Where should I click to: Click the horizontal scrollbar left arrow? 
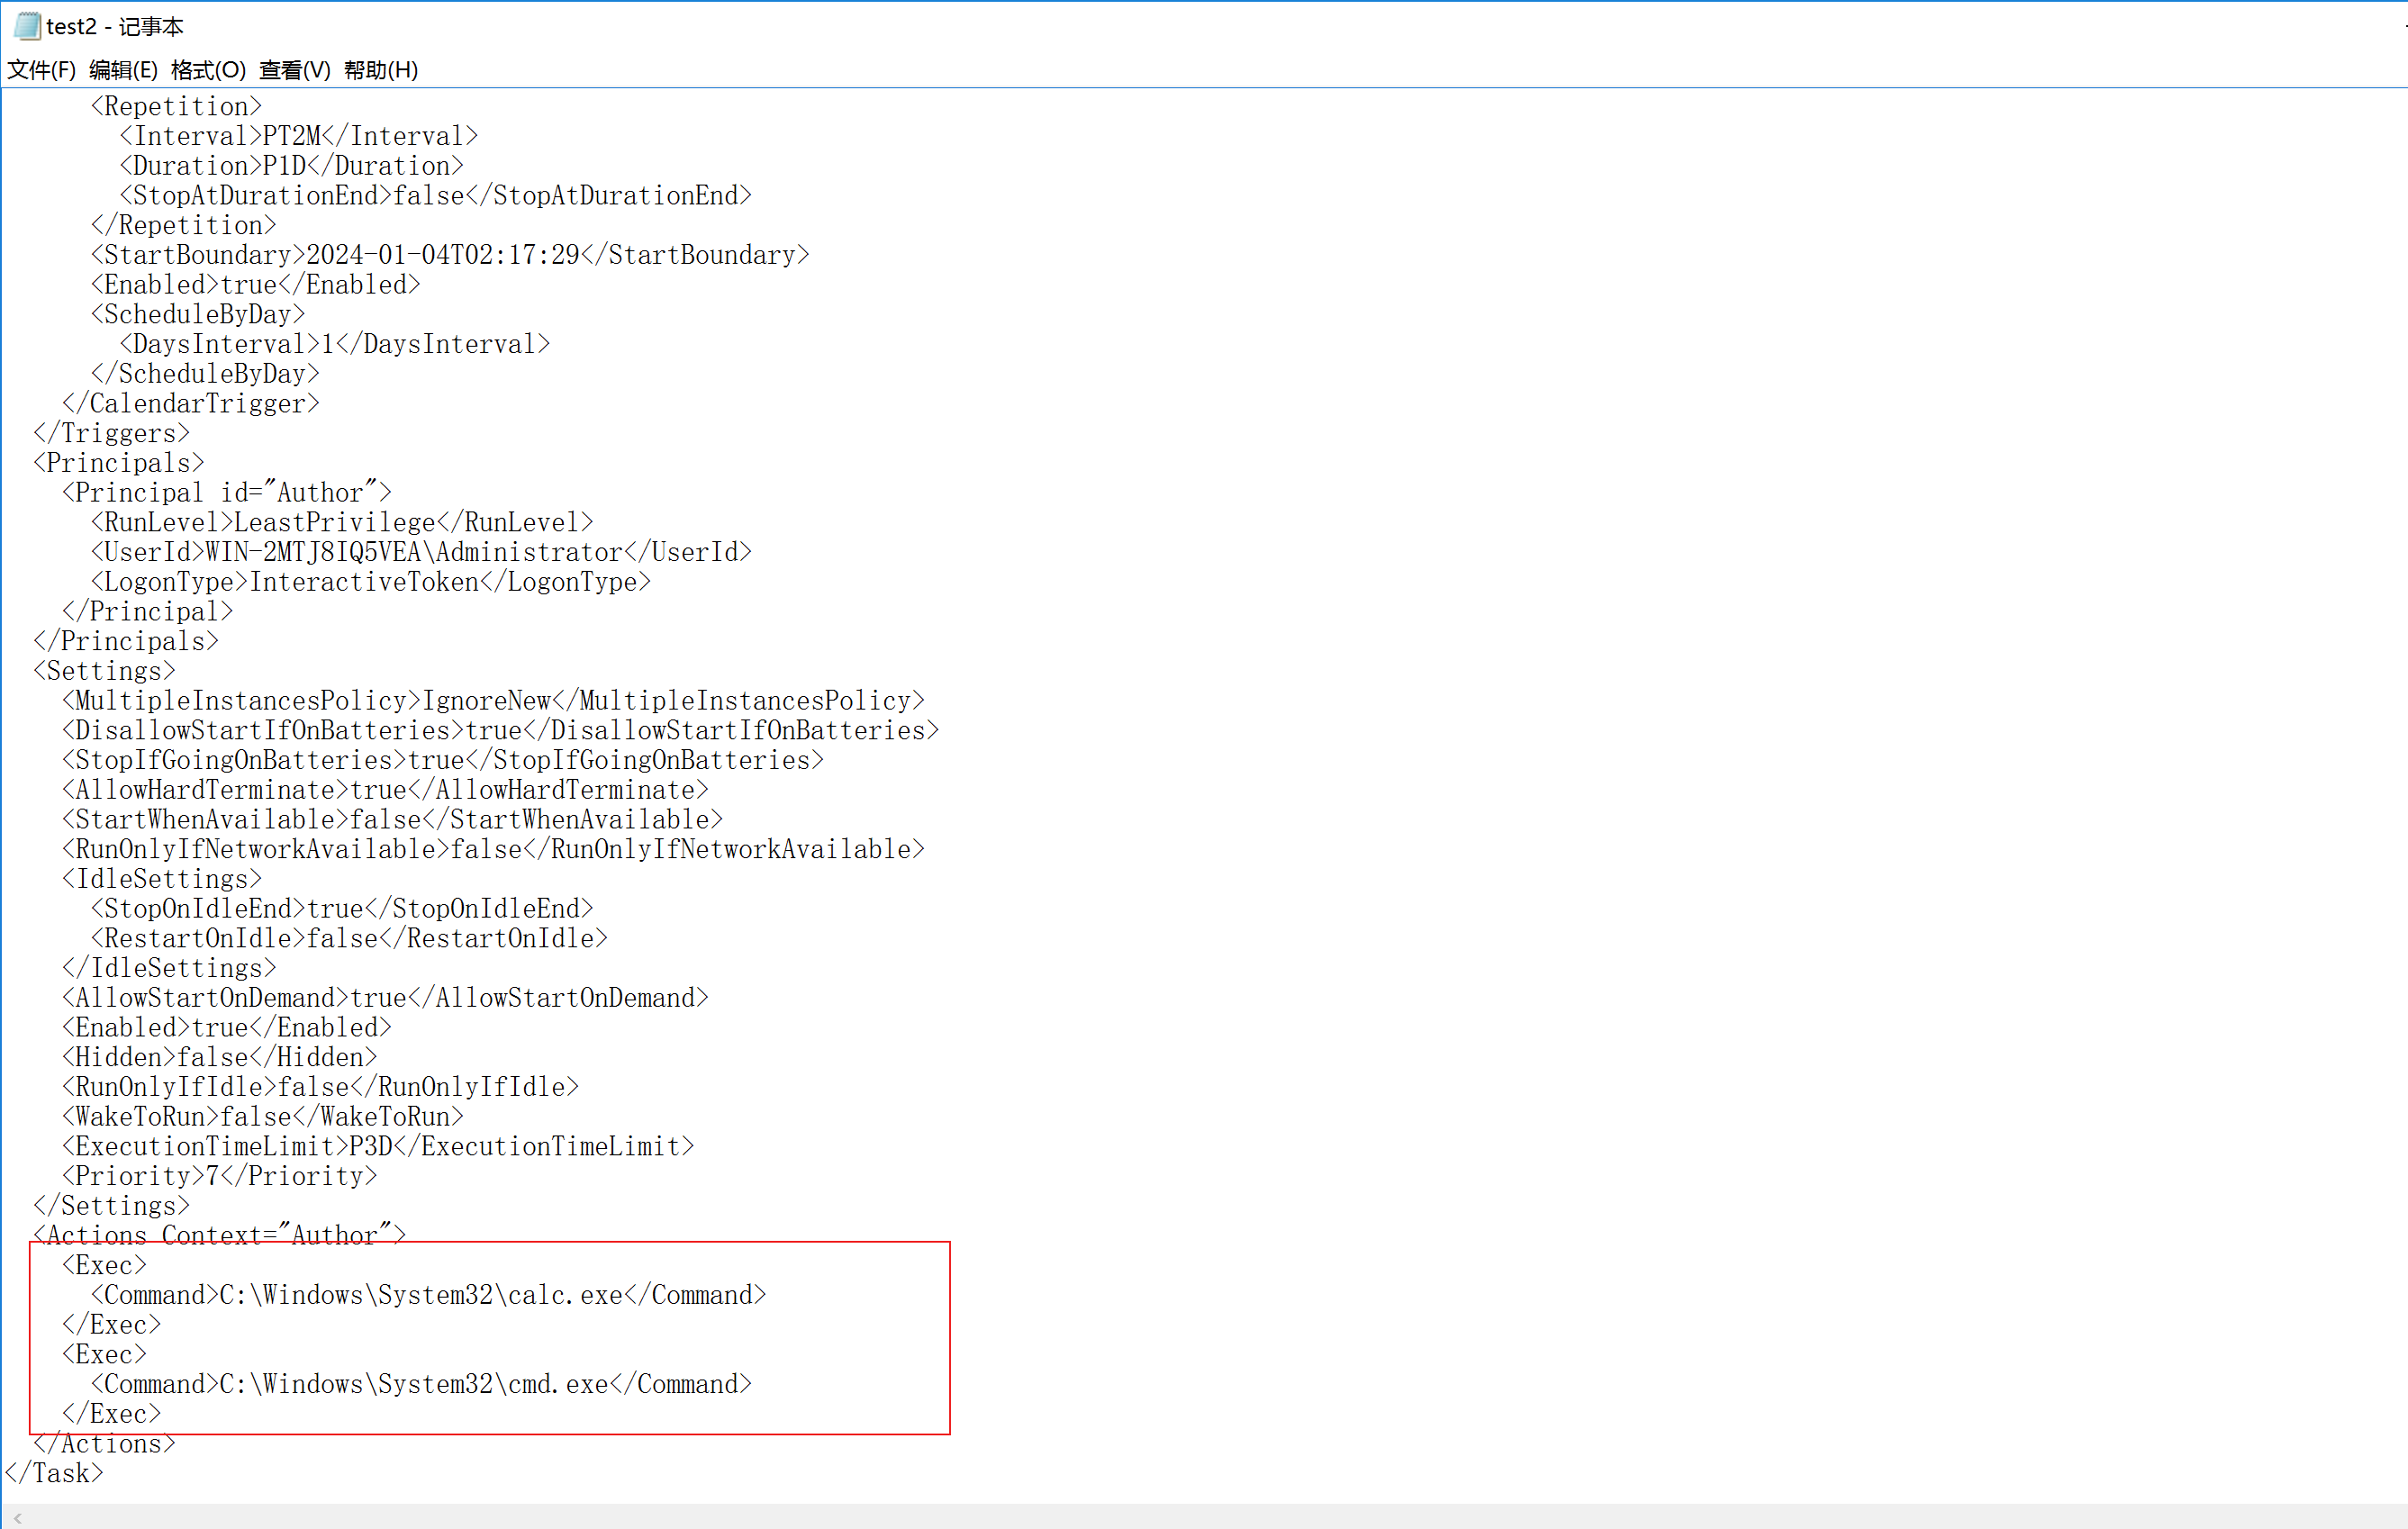18,1518
